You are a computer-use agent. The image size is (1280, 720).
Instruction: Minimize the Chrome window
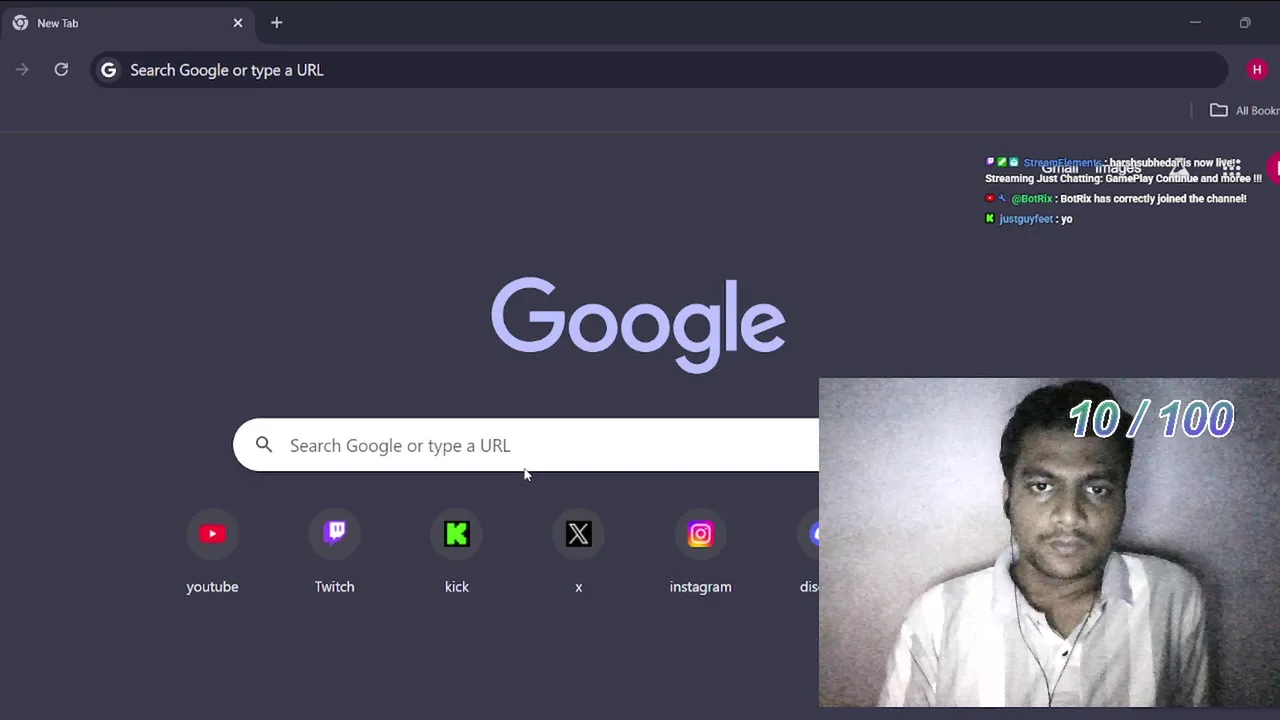click(1195, 22)
